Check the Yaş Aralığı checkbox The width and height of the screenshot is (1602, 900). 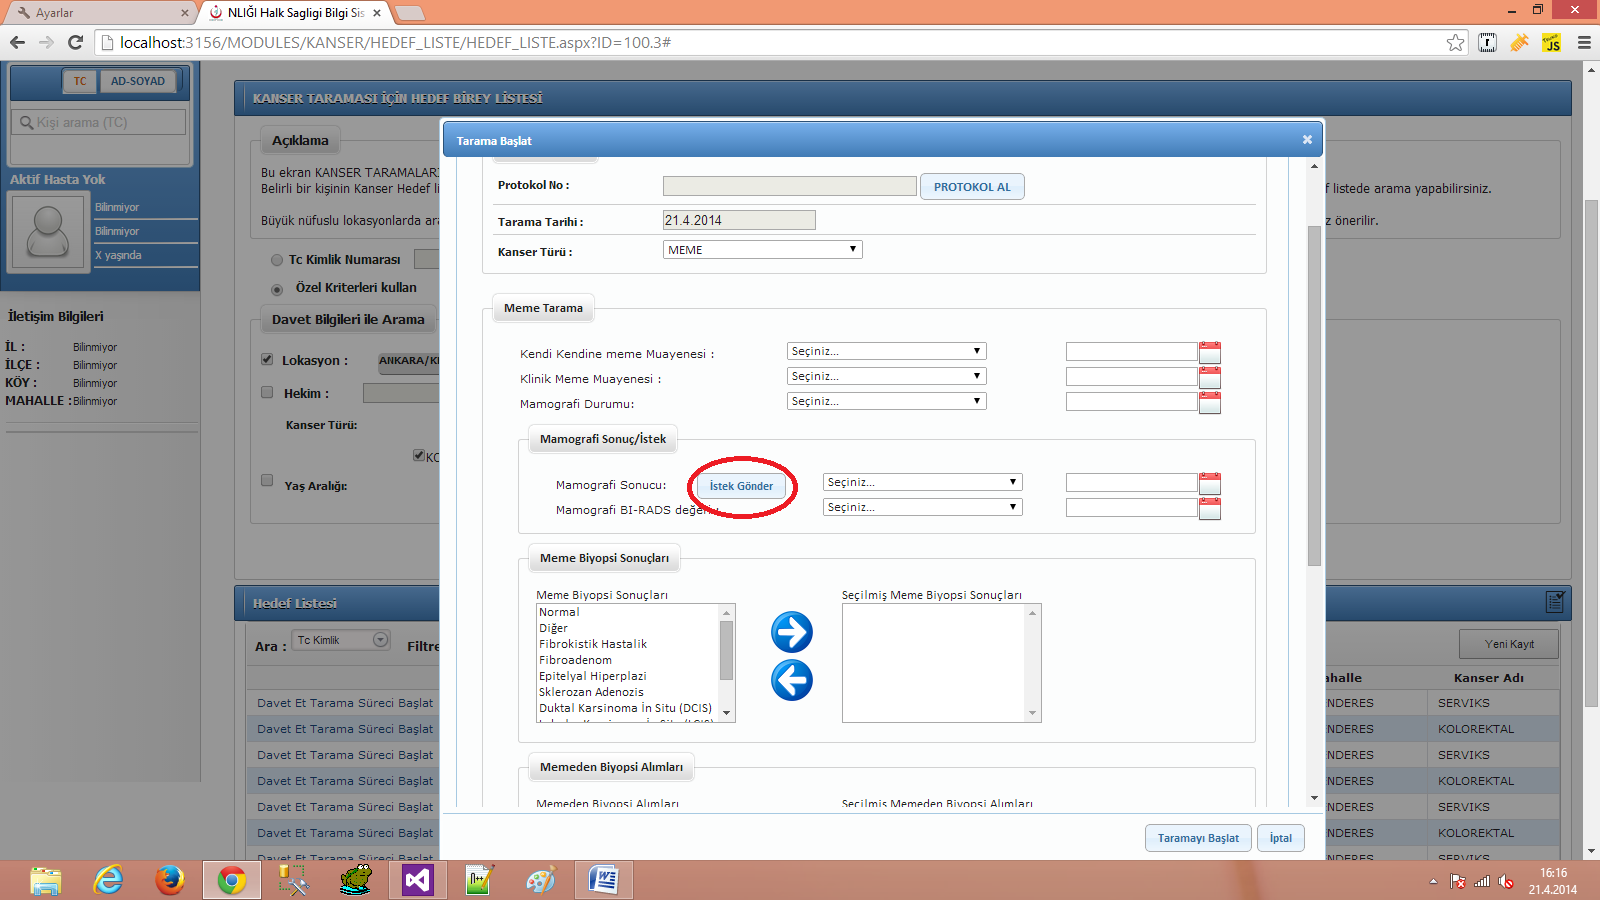pos(267,480)
